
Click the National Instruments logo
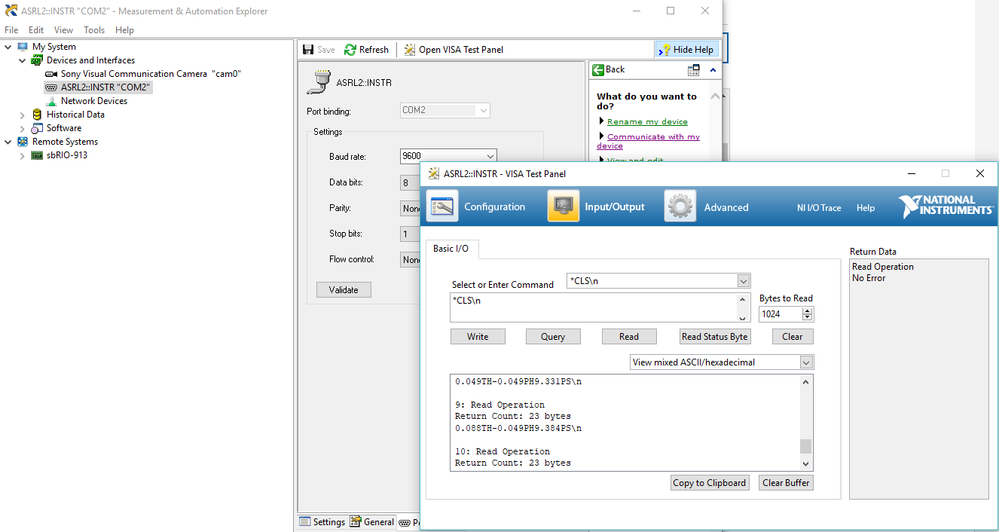point(945,207)
